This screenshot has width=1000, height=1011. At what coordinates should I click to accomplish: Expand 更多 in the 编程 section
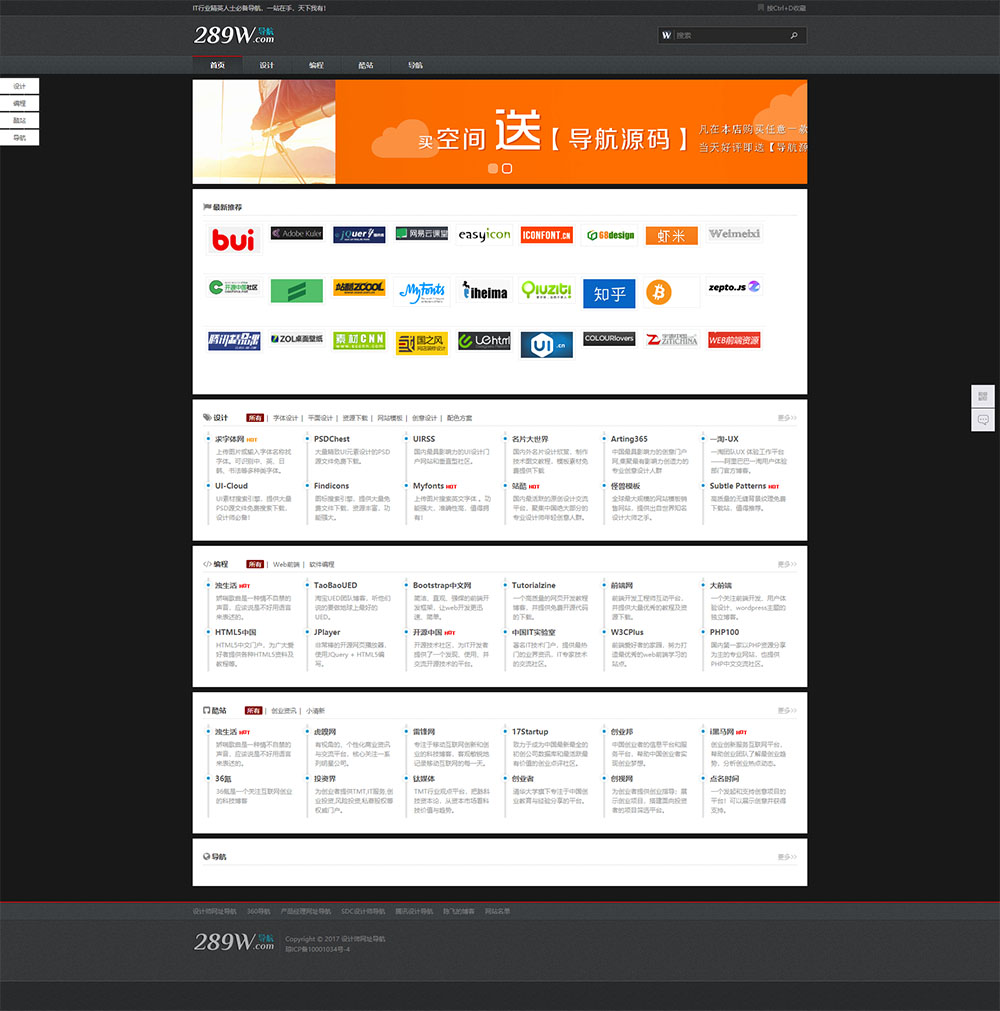click(787, 564)
